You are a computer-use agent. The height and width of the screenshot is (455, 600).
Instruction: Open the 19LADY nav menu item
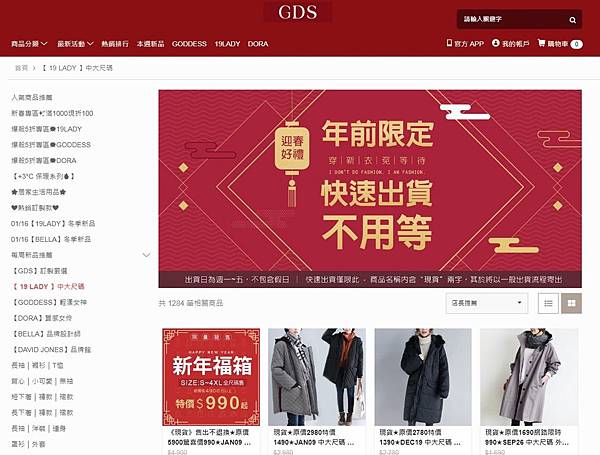click(227, 44)
